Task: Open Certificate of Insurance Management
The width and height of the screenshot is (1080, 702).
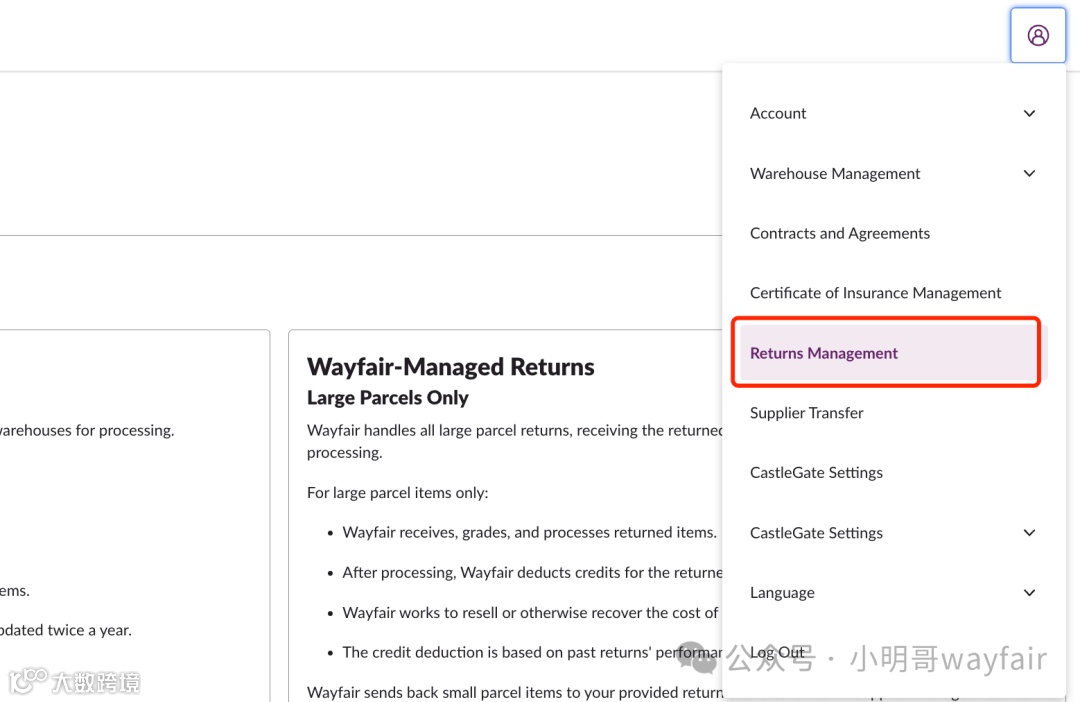Action: point(875,293)
